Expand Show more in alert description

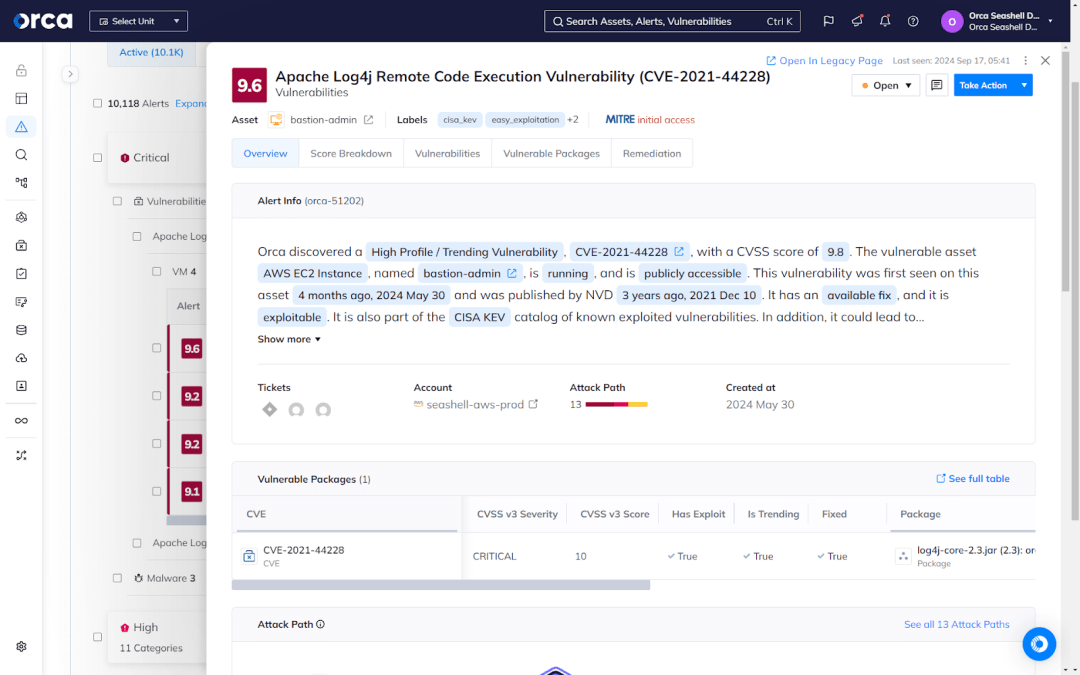[289, 339]
